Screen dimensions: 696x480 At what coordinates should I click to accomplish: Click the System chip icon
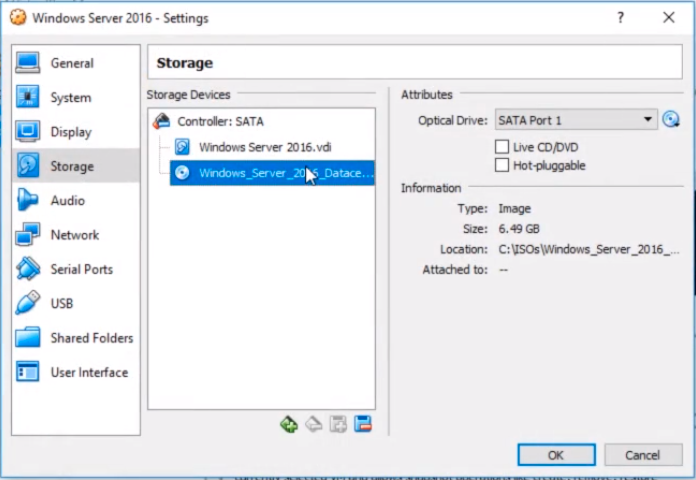[28, 97]
